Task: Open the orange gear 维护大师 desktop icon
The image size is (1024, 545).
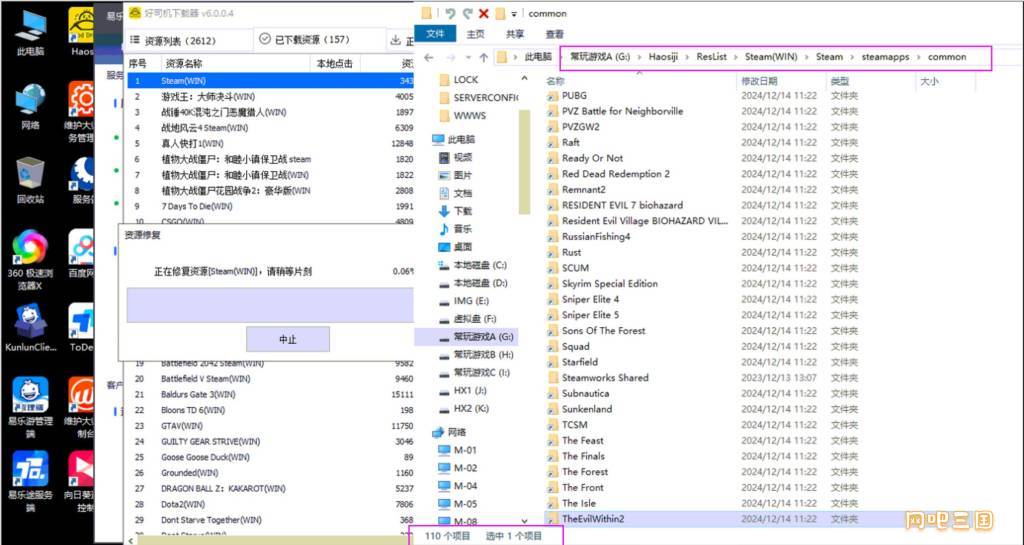Action: click(82, 112)
